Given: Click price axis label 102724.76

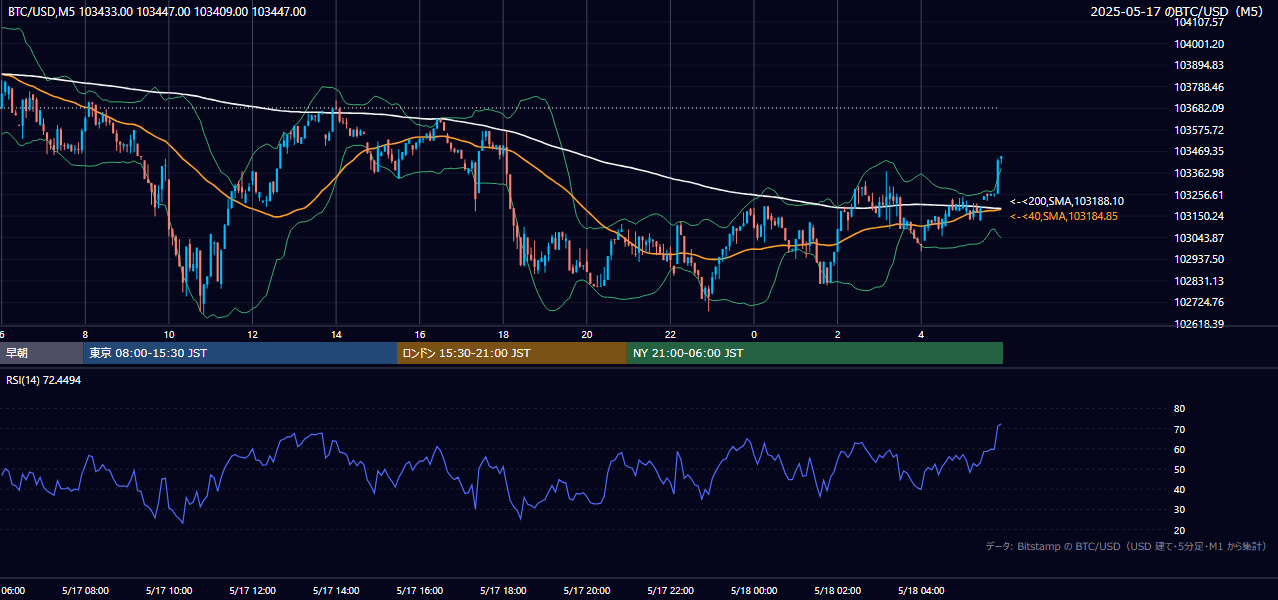Looking at the screenshot, I should tap(1199, 302).
